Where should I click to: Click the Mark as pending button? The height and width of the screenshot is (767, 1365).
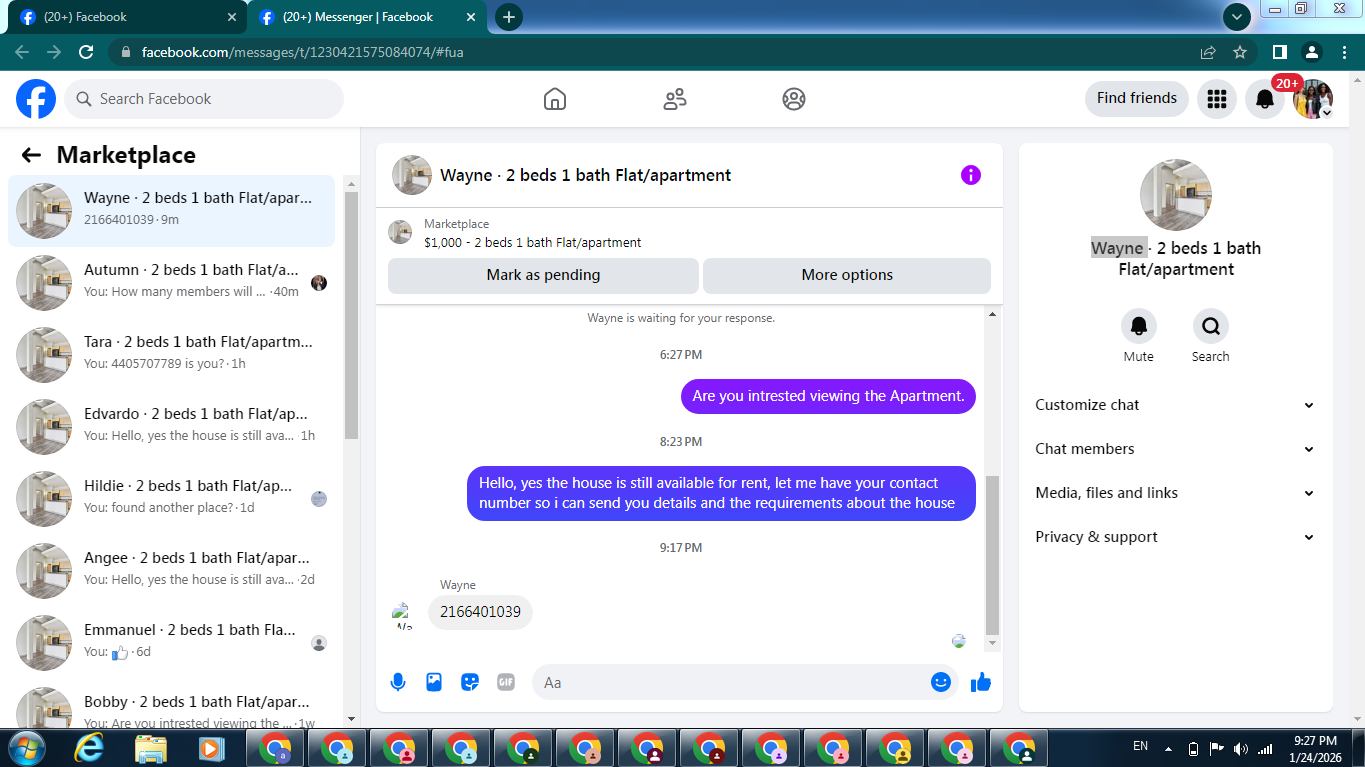(x=543, y=275)
